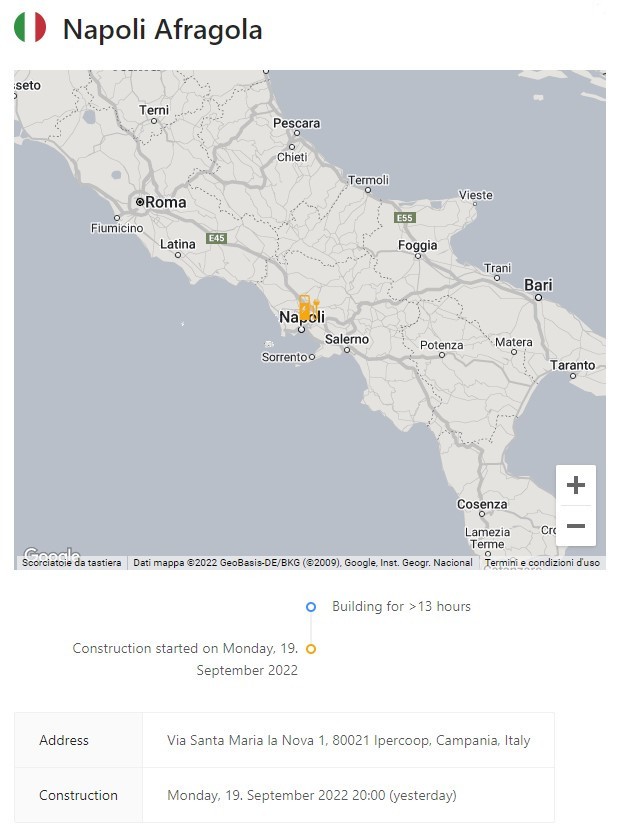Click the 'Roma' city label on map

[x=165, y=202]
